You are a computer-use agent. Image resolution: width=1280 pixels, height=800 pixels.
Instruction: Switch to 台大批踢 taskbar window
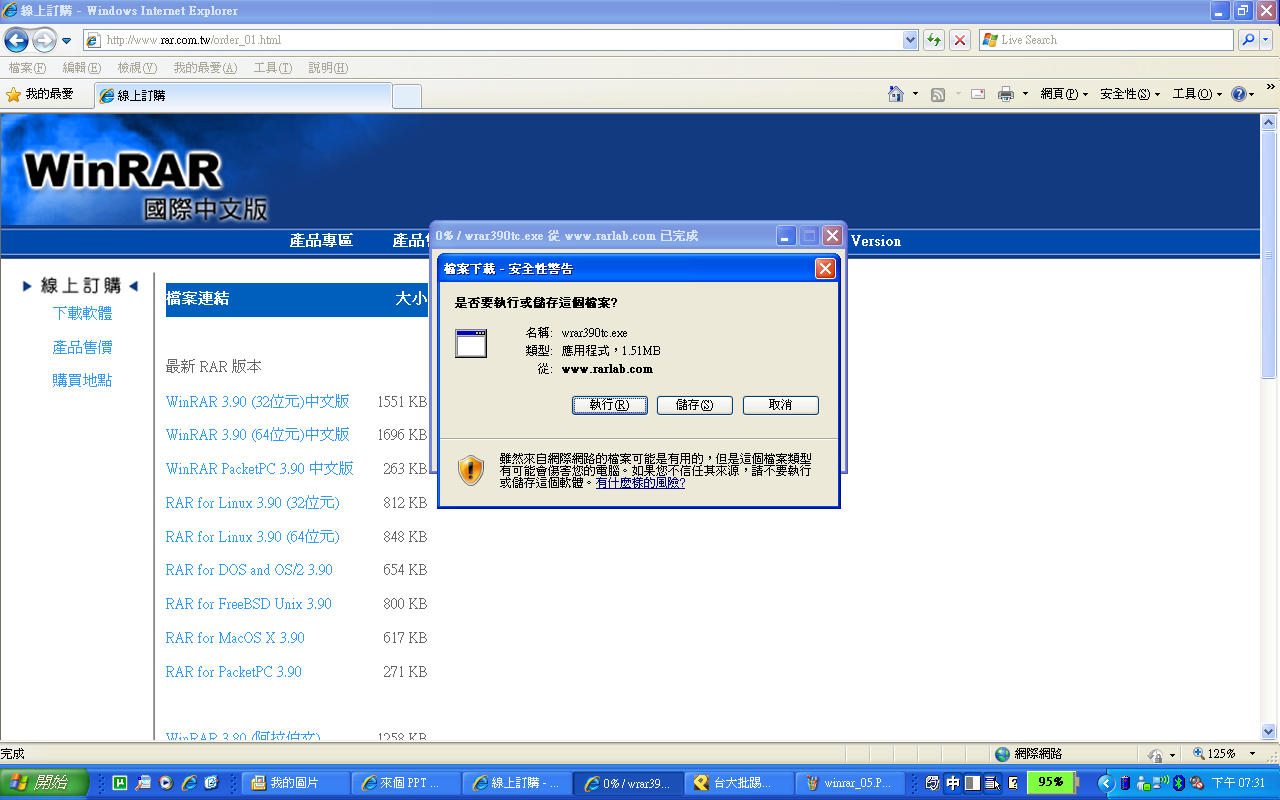point(739,783)
